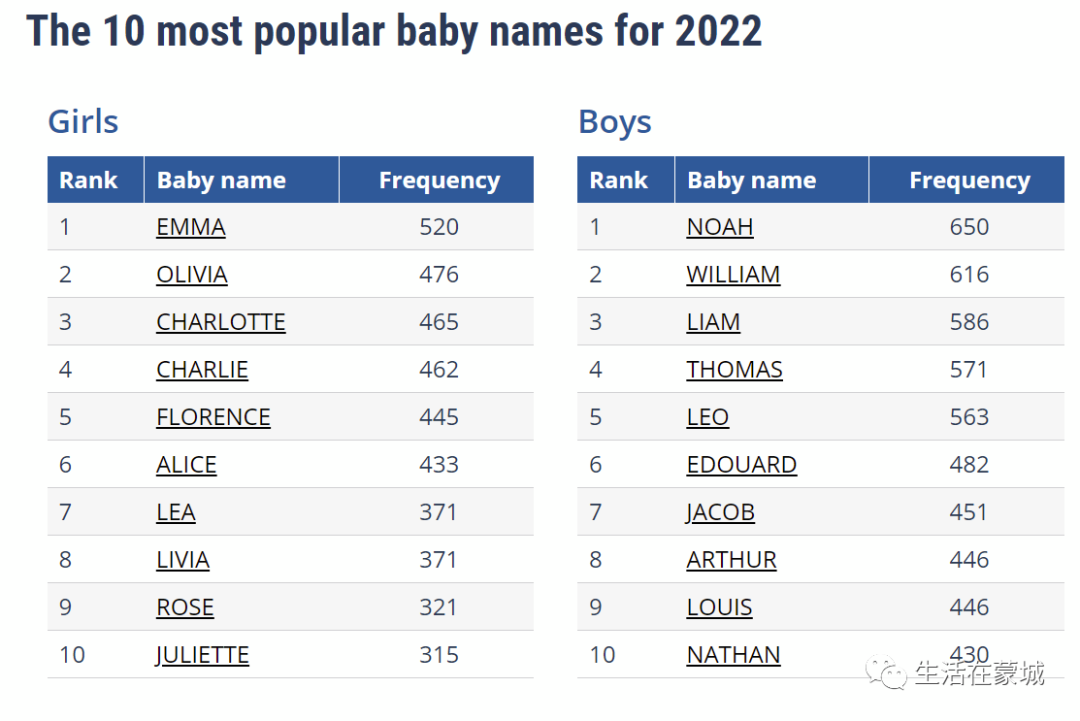This screenshot has height=721, width=1080.
Task: Open the EMMA baby name link
Action: click(x=191, y=227)
